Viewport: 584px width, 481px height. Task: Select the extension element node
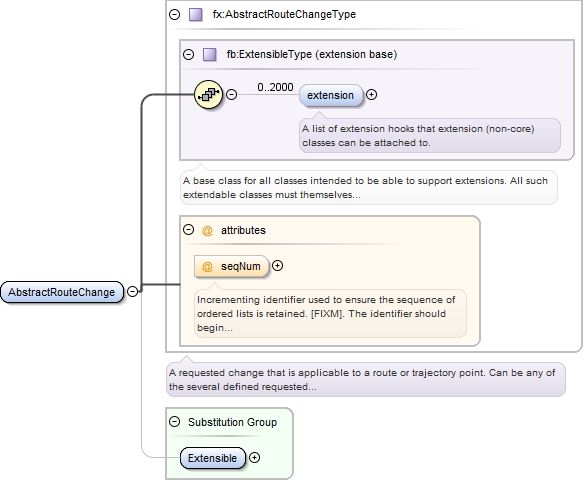click(330, 95)
